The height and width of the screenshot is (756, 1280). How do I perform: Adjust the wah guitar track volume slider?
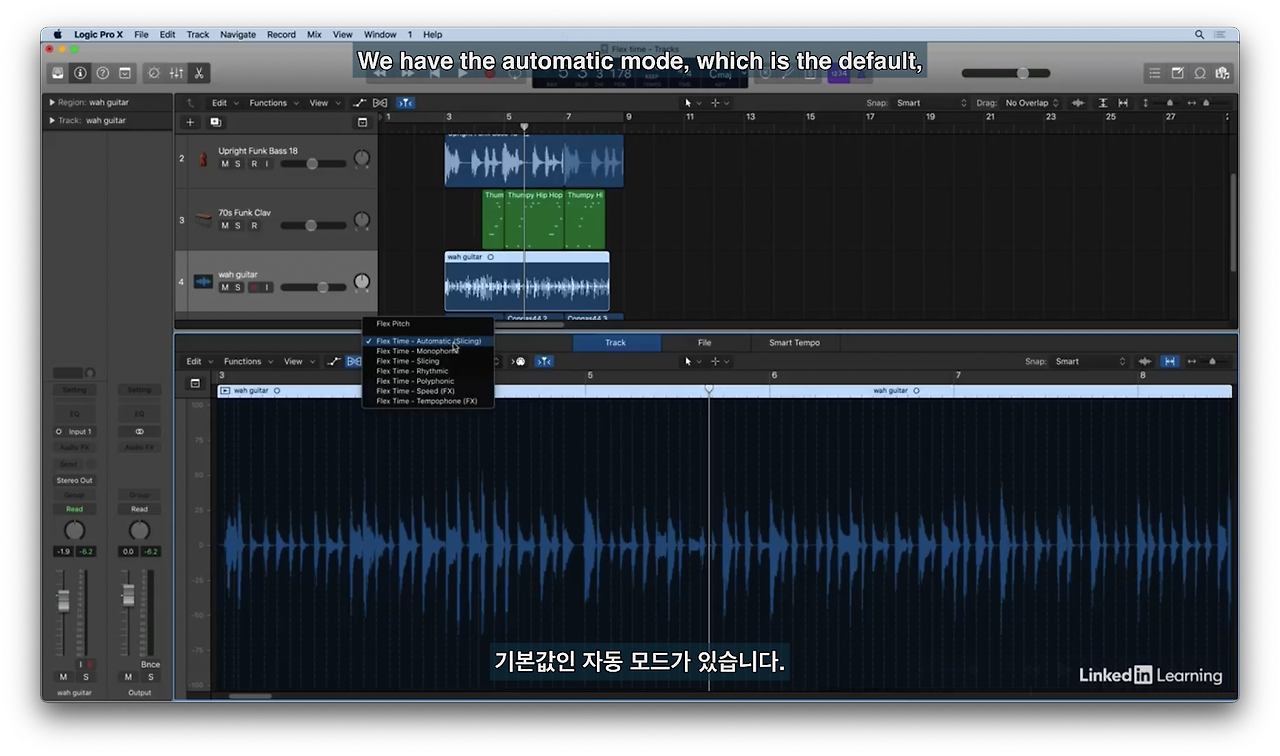(313, 288)
